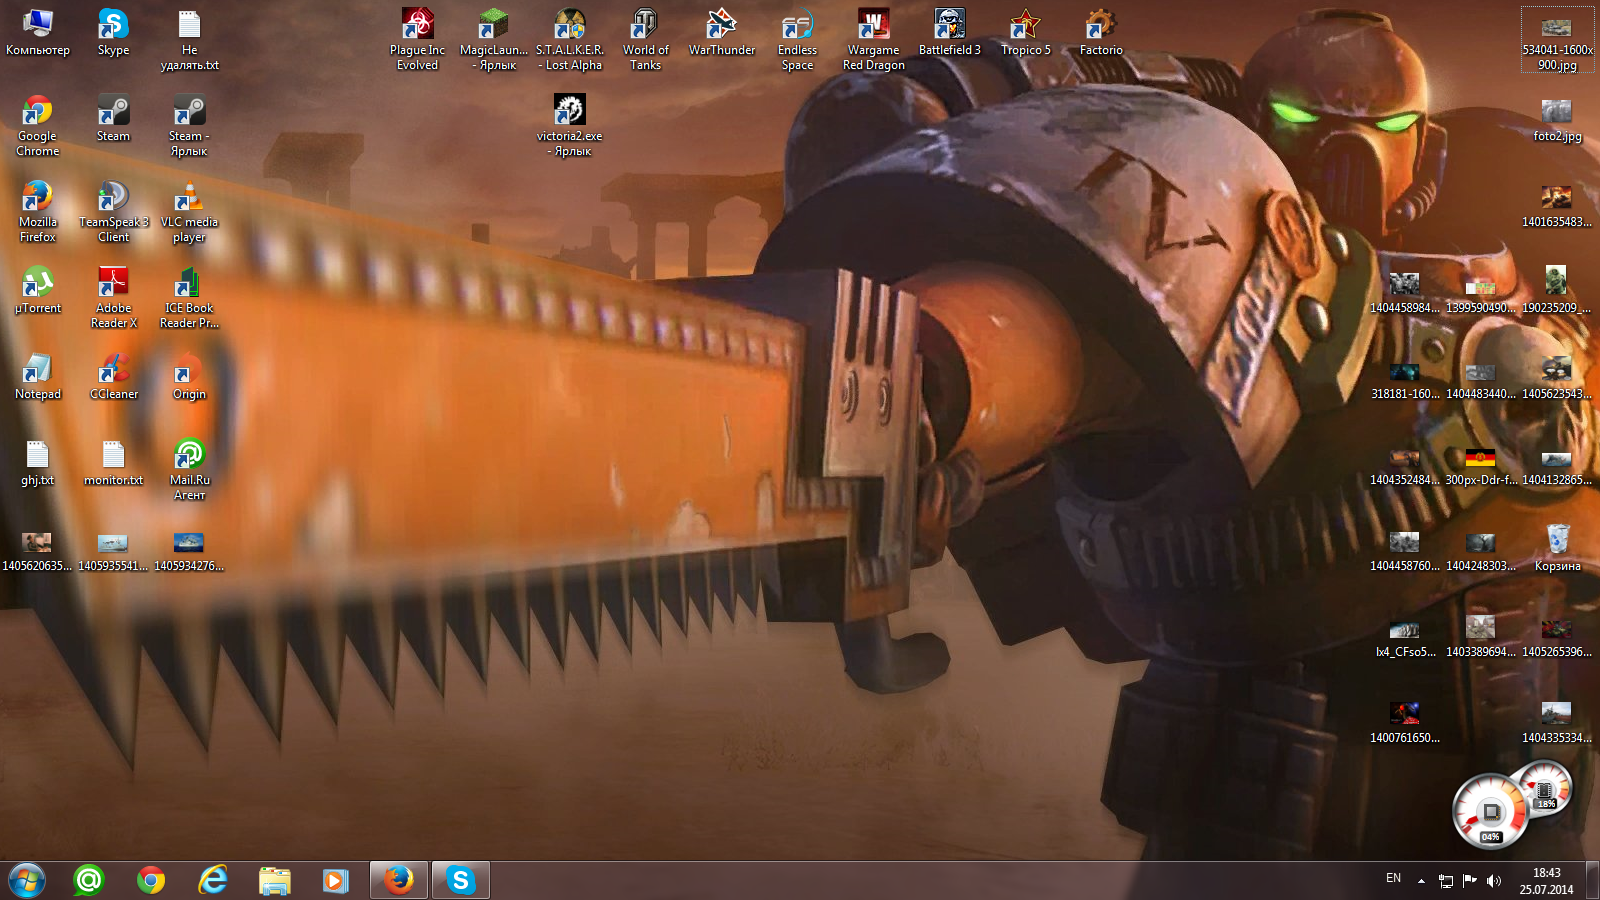The width and height of the screenshot is (1600, 900).
Task: Open the Google Chrome desktop shortcut
Action: (38, 126)
